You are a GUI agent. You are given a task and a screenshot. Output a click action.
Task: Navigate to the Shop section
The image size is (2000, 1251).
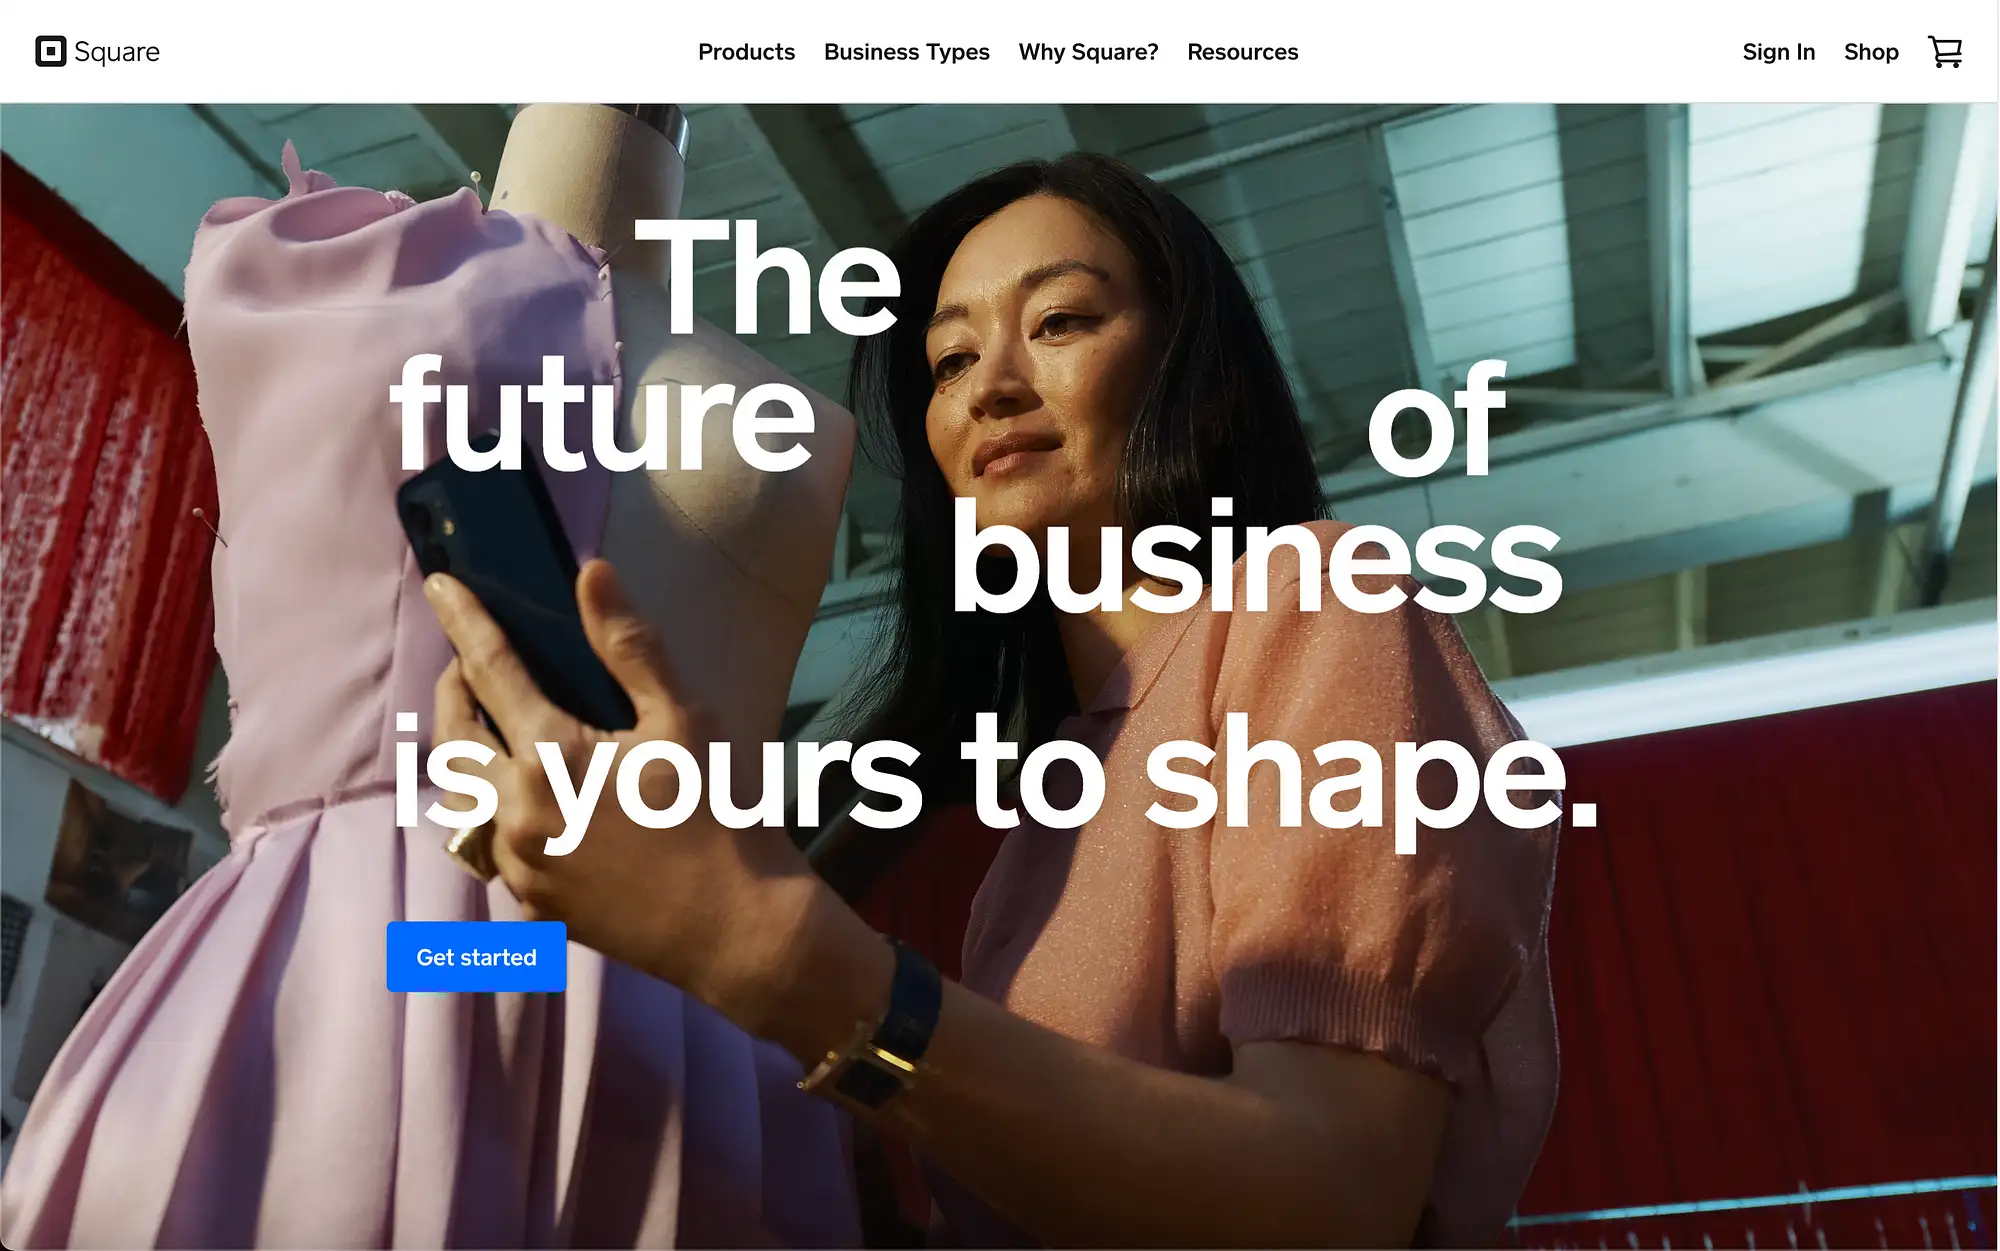[1870, 52]
